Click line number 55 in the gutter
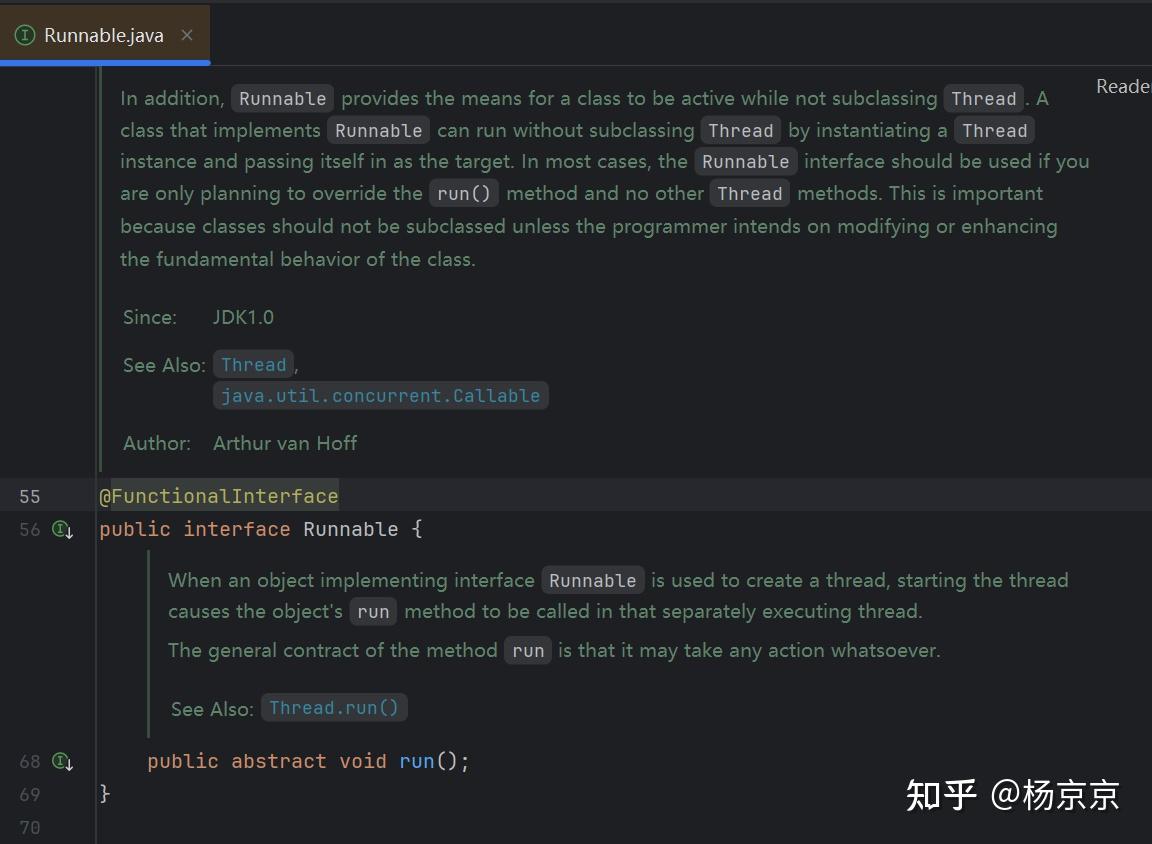 [x=30, y=496]
